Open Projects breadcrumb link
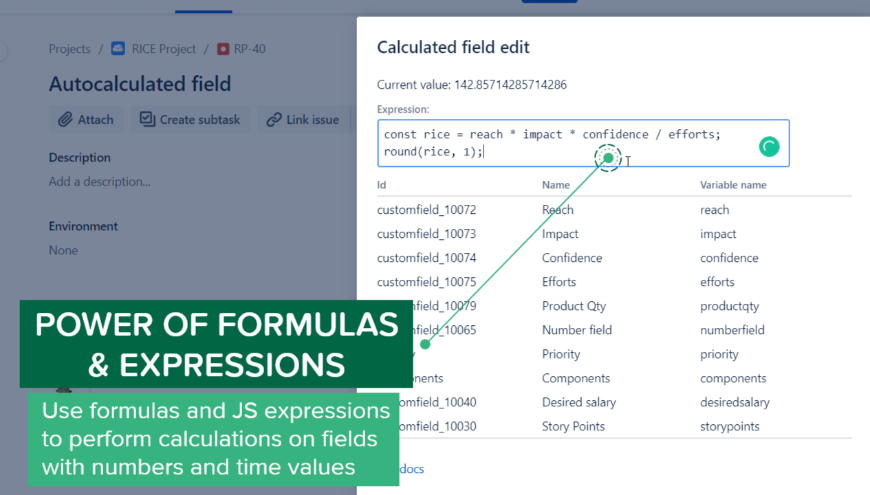This screenshot has height=495, width=870. [69, 49]
